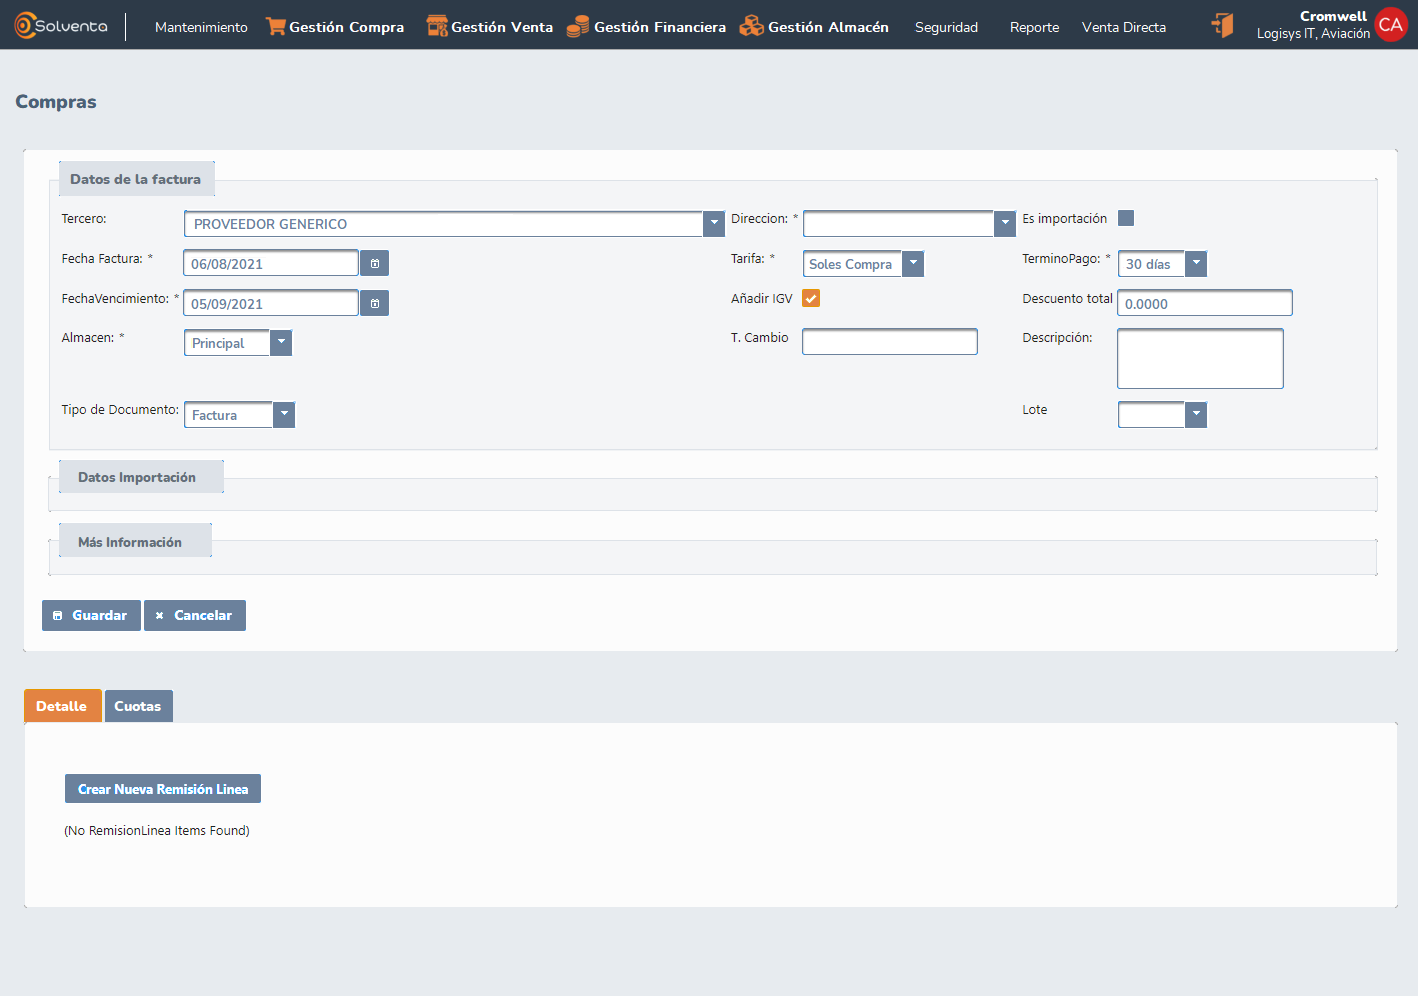Open Gestión Financiera coins menu
1418x996 pixels.
coord(647,27)
